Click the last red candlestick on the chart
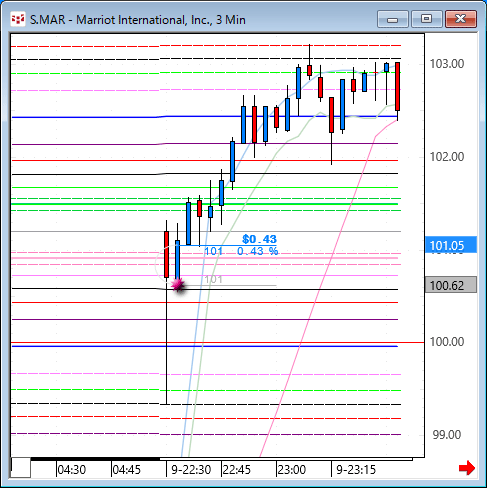Screen dimensions: 487x488 point(397,86)
